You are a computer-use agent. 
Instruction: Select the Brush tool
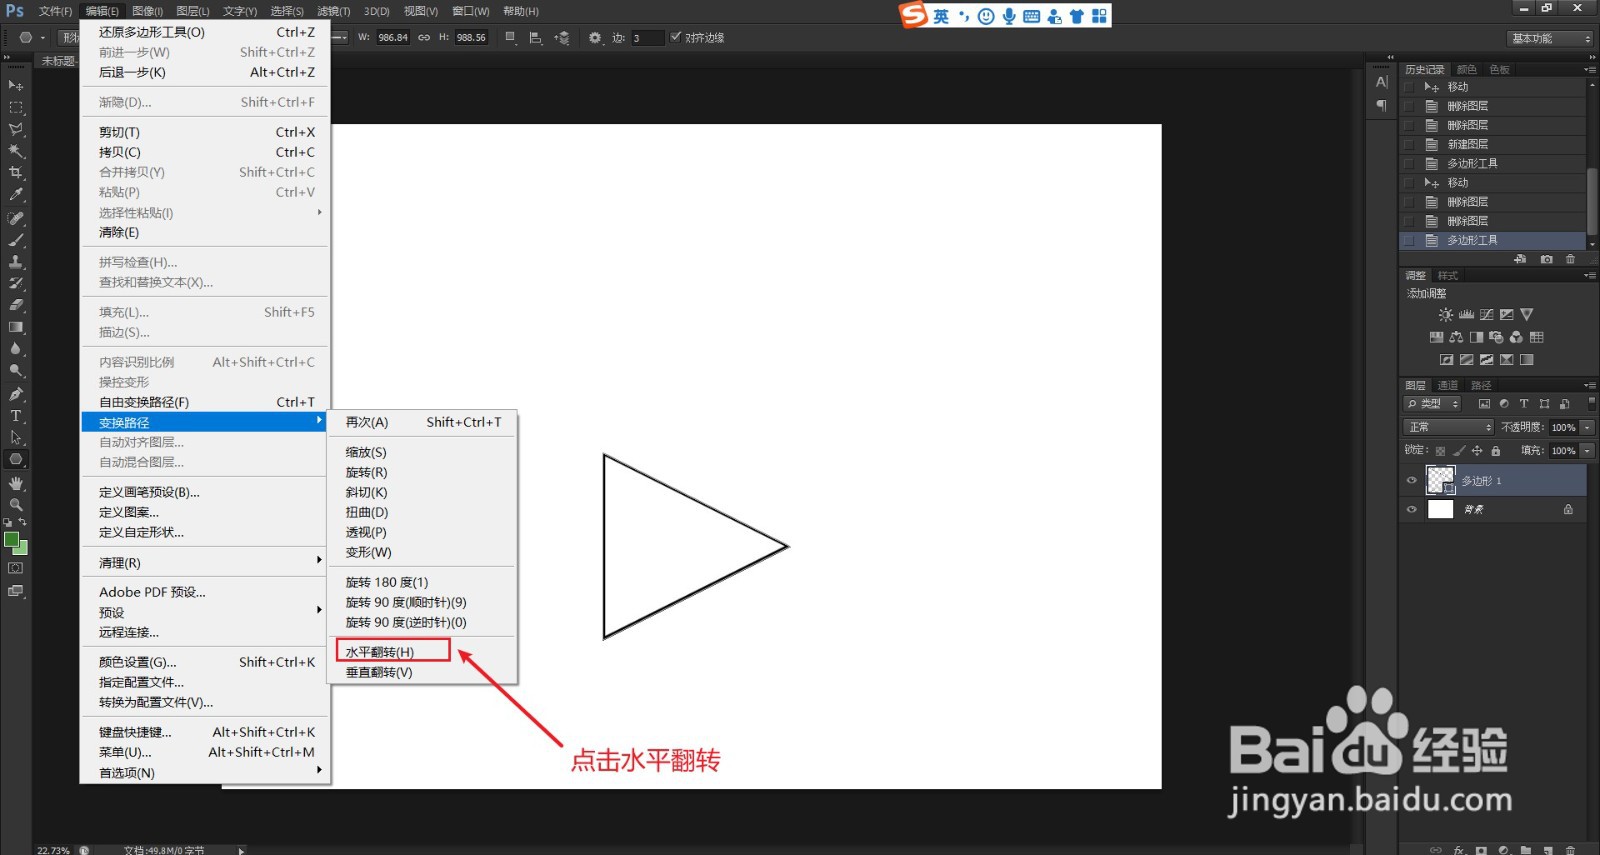point(16,240)
